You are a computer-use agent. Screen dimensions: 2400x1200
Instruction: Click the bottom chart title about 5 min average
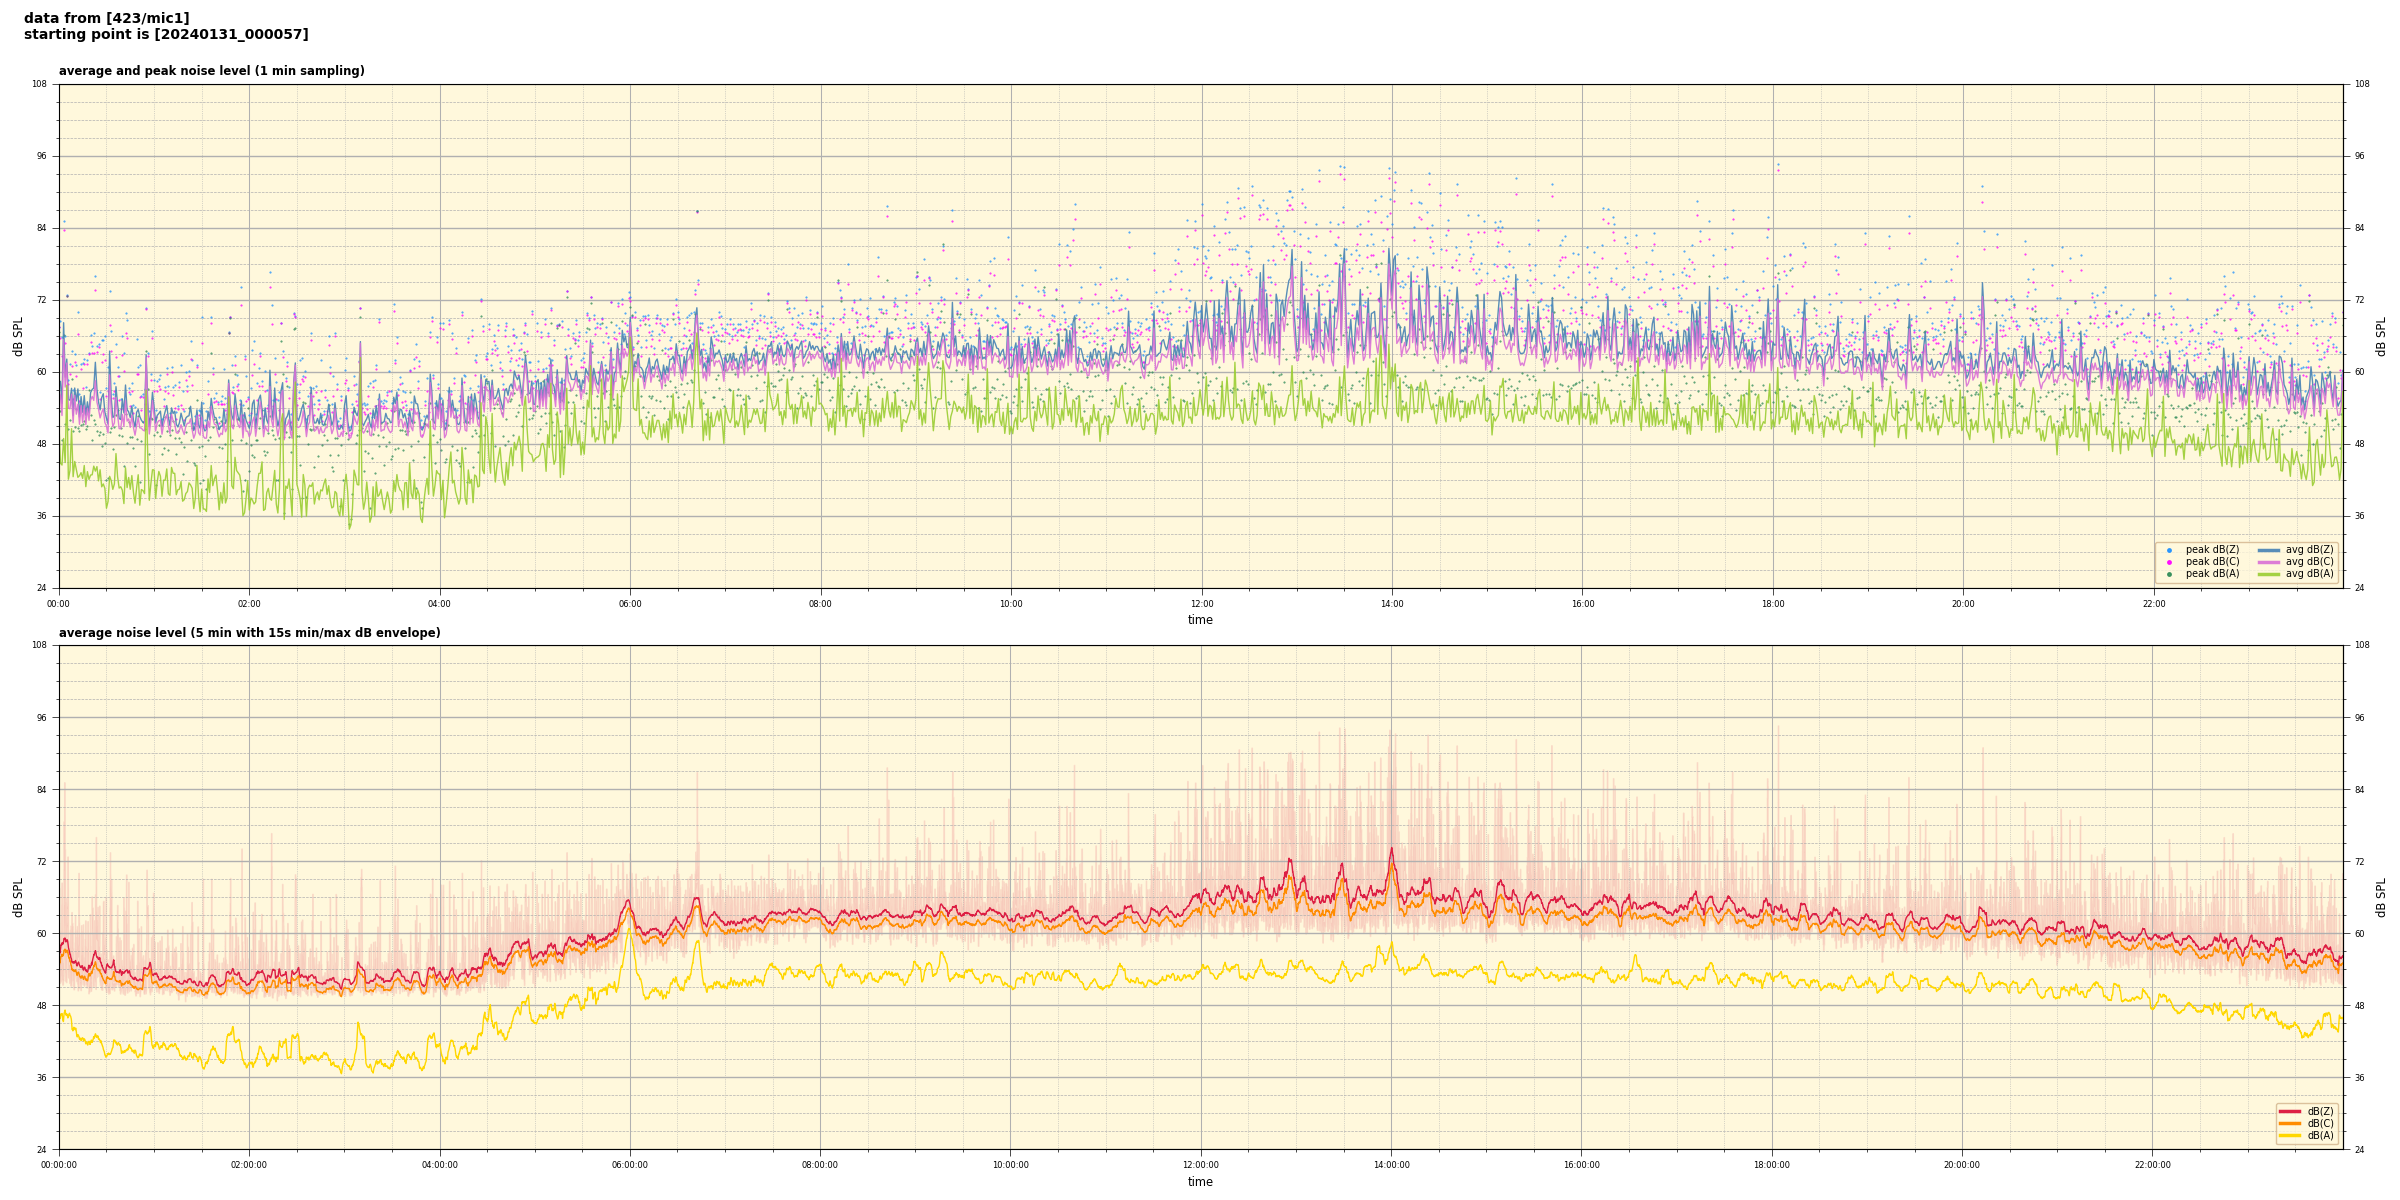point(249,633)
